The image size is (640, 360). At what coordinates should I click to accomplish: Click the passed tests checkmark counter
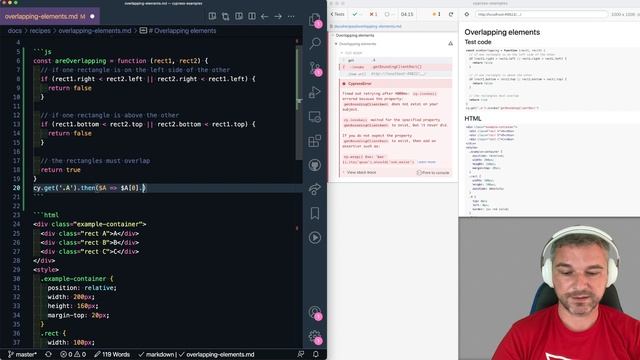pos(357,14)
